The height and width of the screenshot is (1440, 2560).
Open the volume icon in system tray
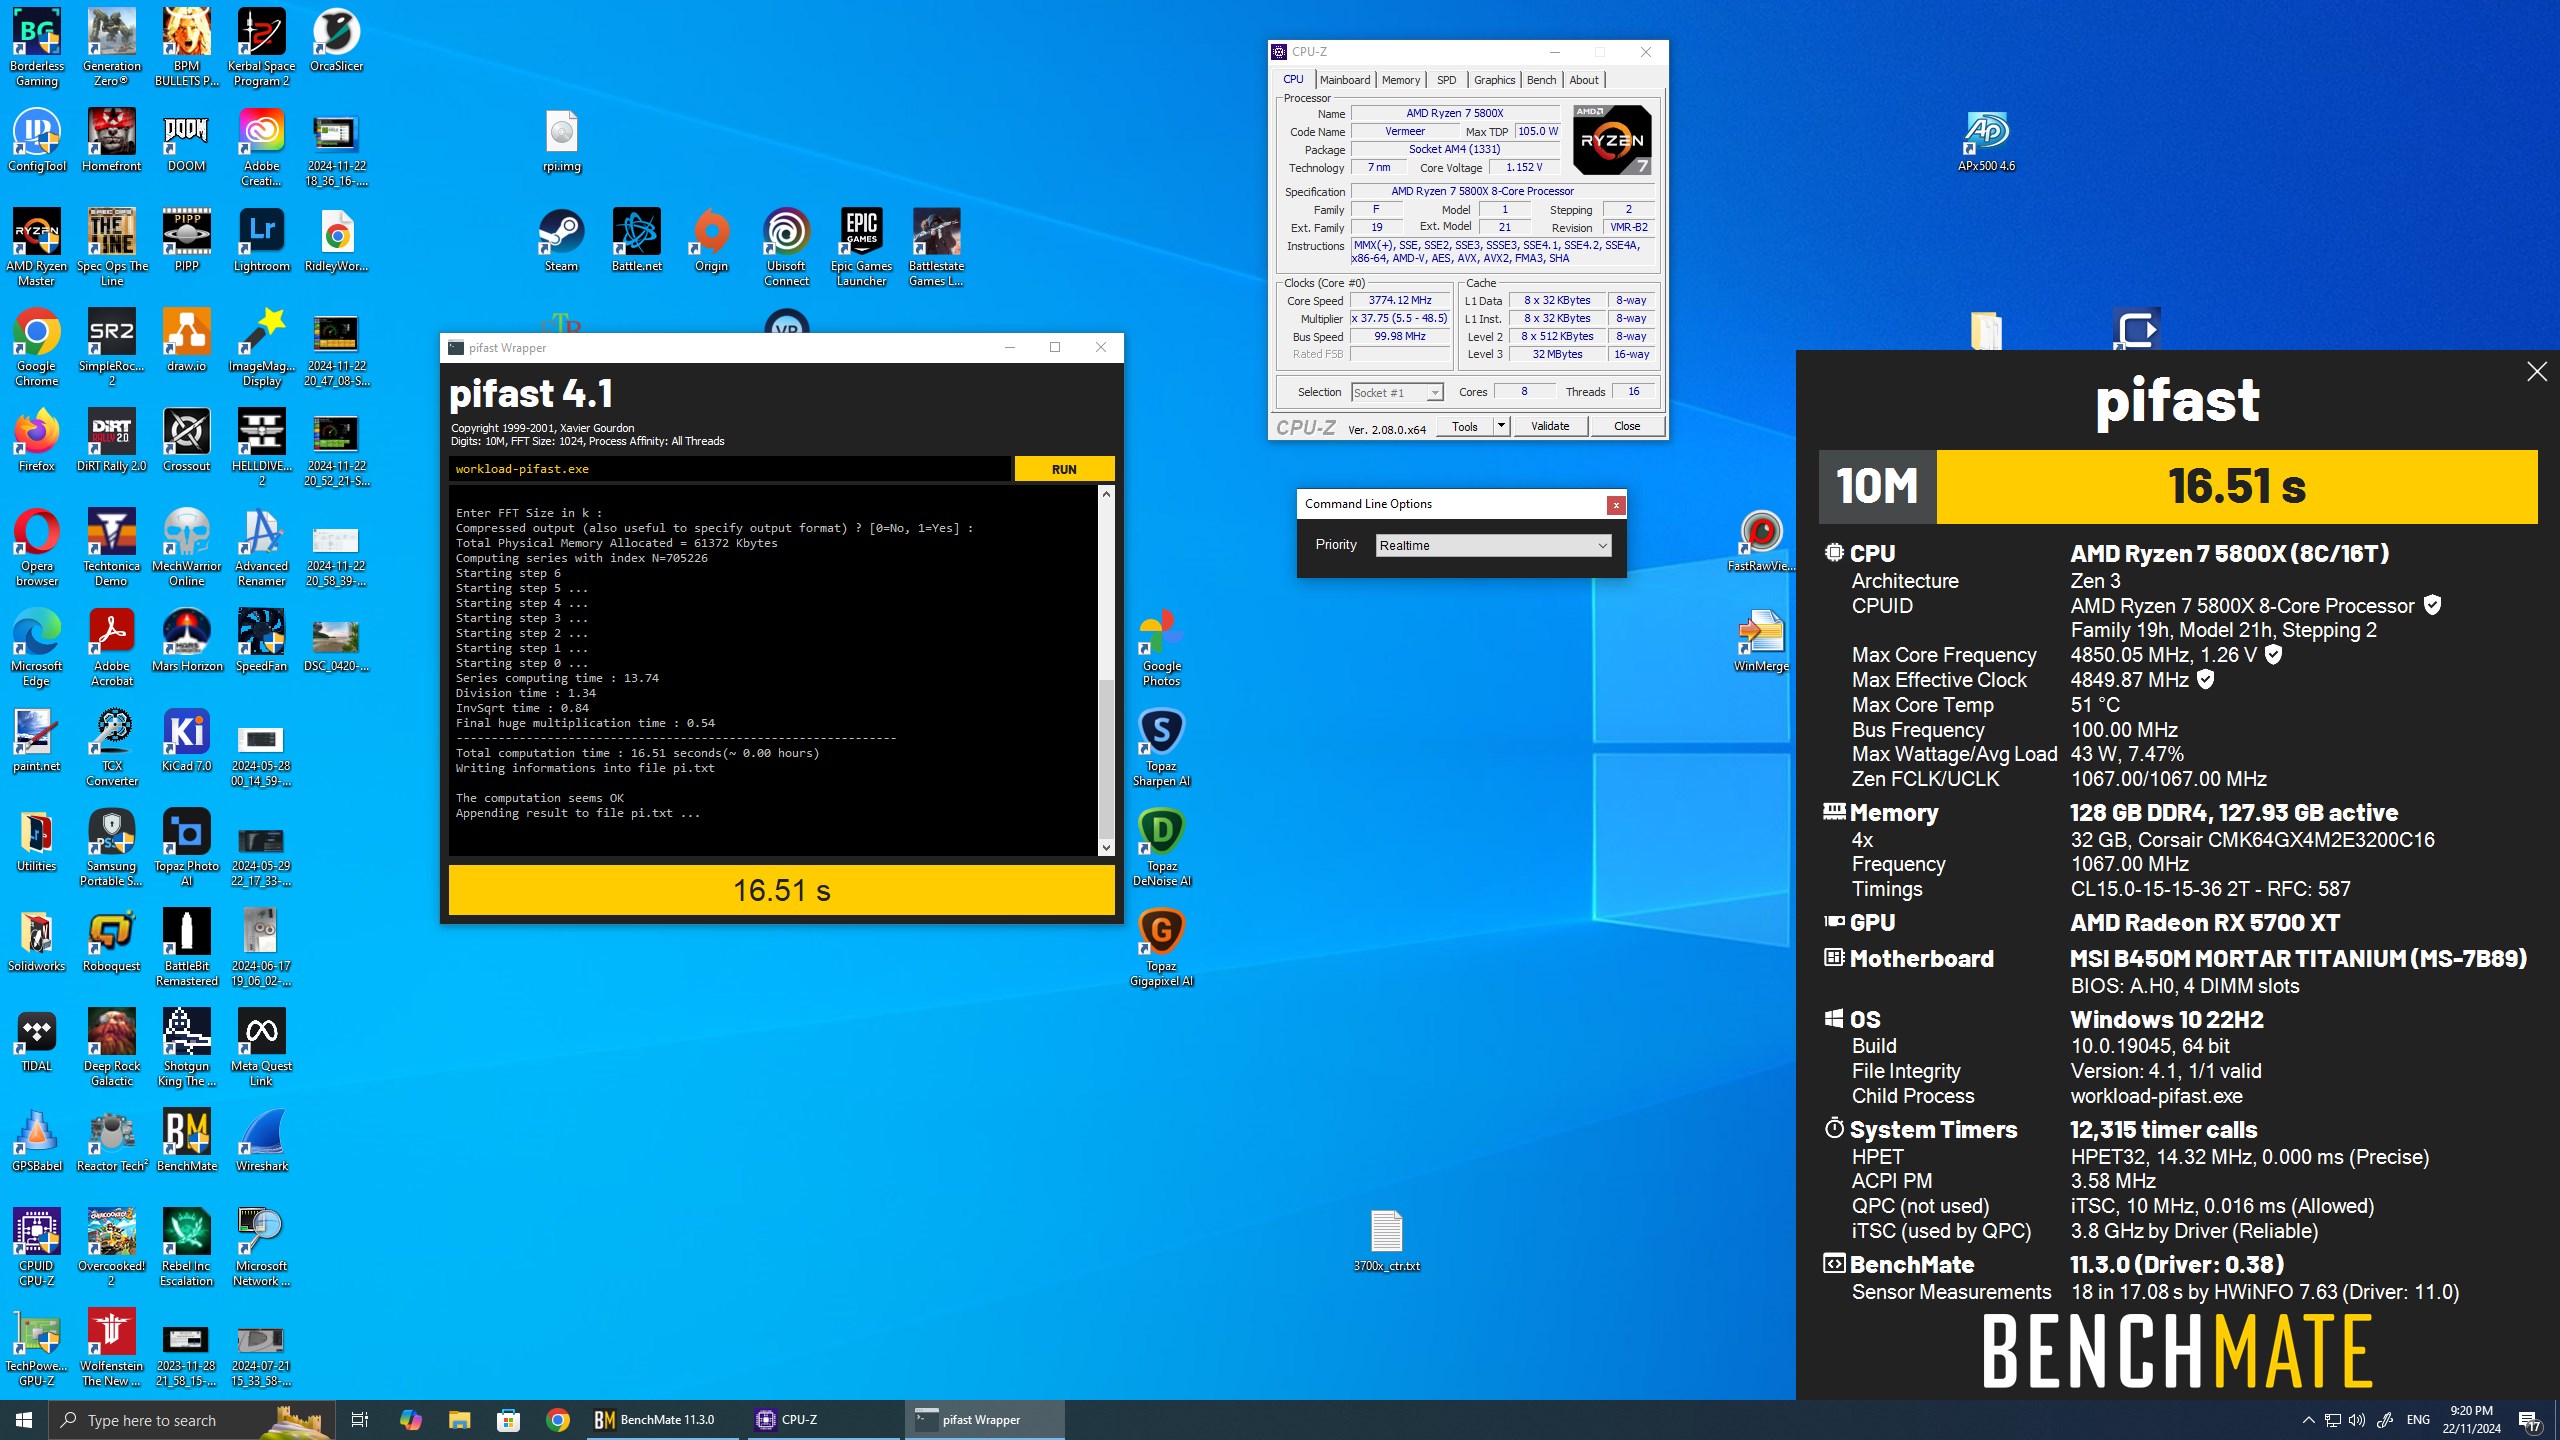click(2357, 1420)
